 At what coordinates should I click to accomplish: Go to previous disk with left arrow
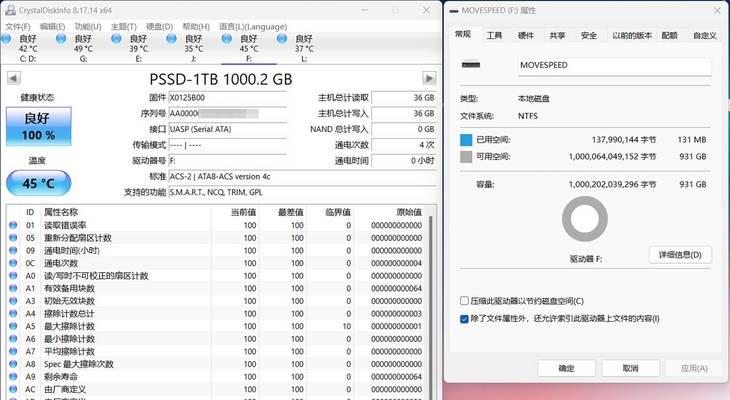pos(14,78)
